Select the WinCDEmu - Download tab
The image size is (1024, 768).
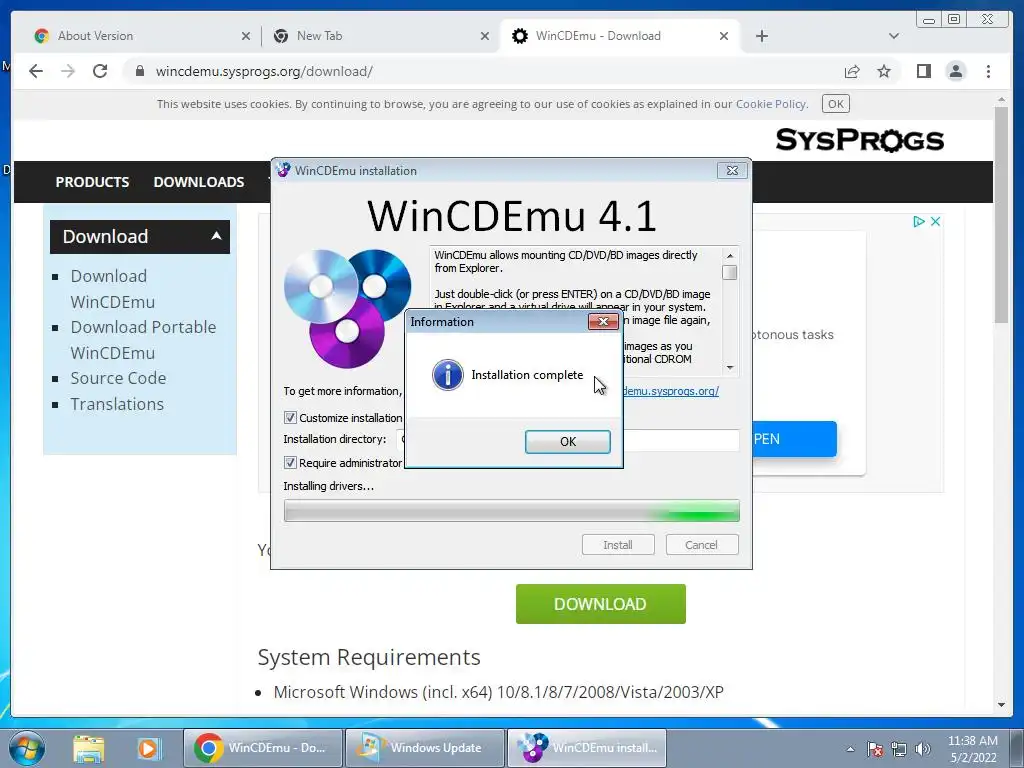pos(598,36)
